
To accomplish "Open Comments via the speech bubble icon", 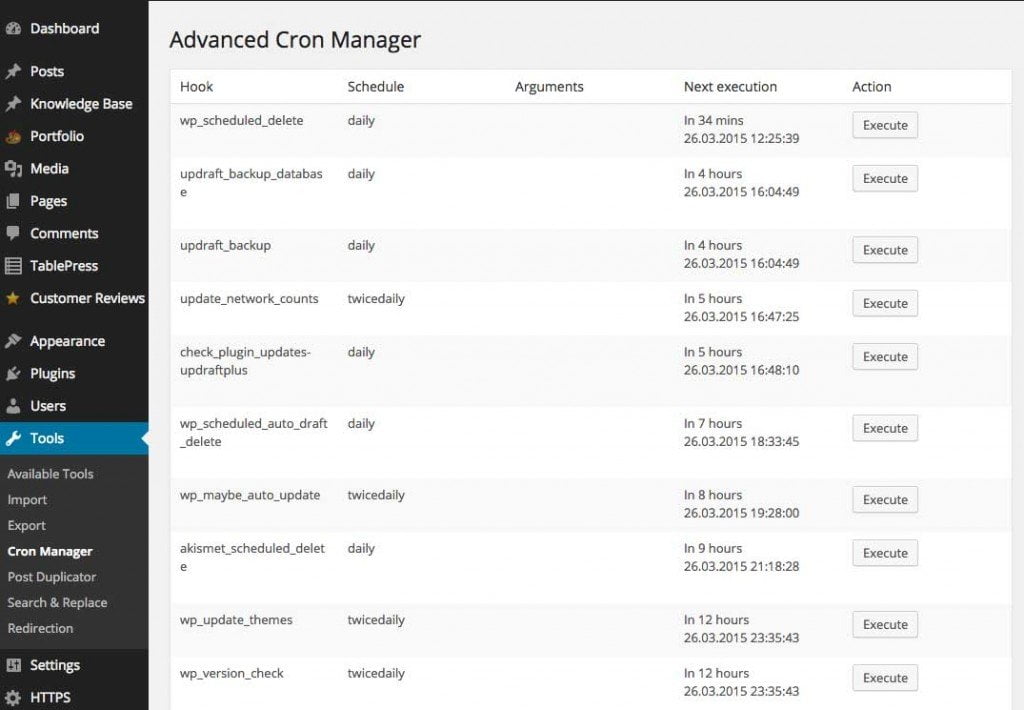I will [14, 233].
